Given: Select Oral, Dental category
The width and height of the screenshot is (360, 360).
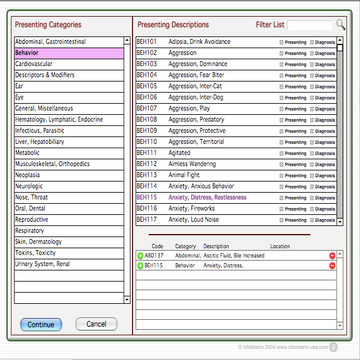Looking at the screenshot, I should 69,208.
